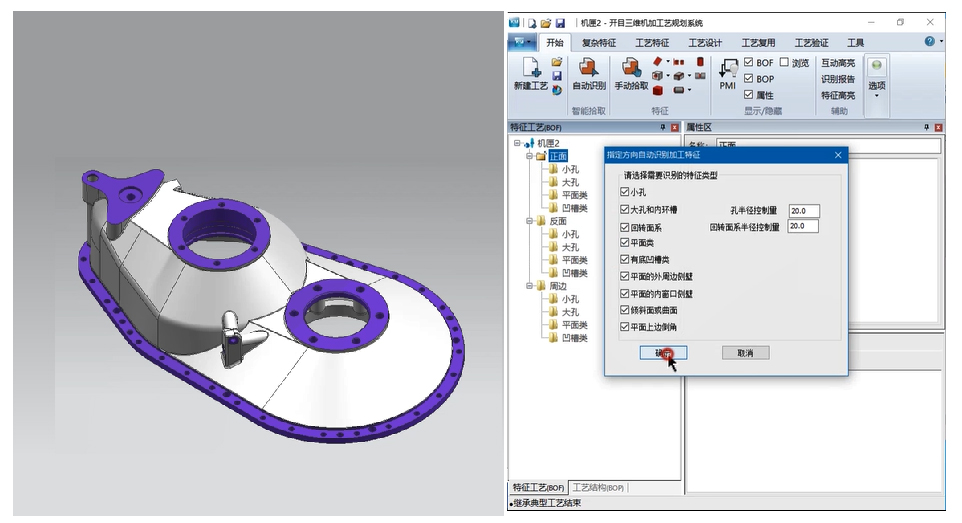Screen dimensions: 962x523
Task: Switch to the 工艺设计 ribbon tab
Action: click(x=705, y=43)
